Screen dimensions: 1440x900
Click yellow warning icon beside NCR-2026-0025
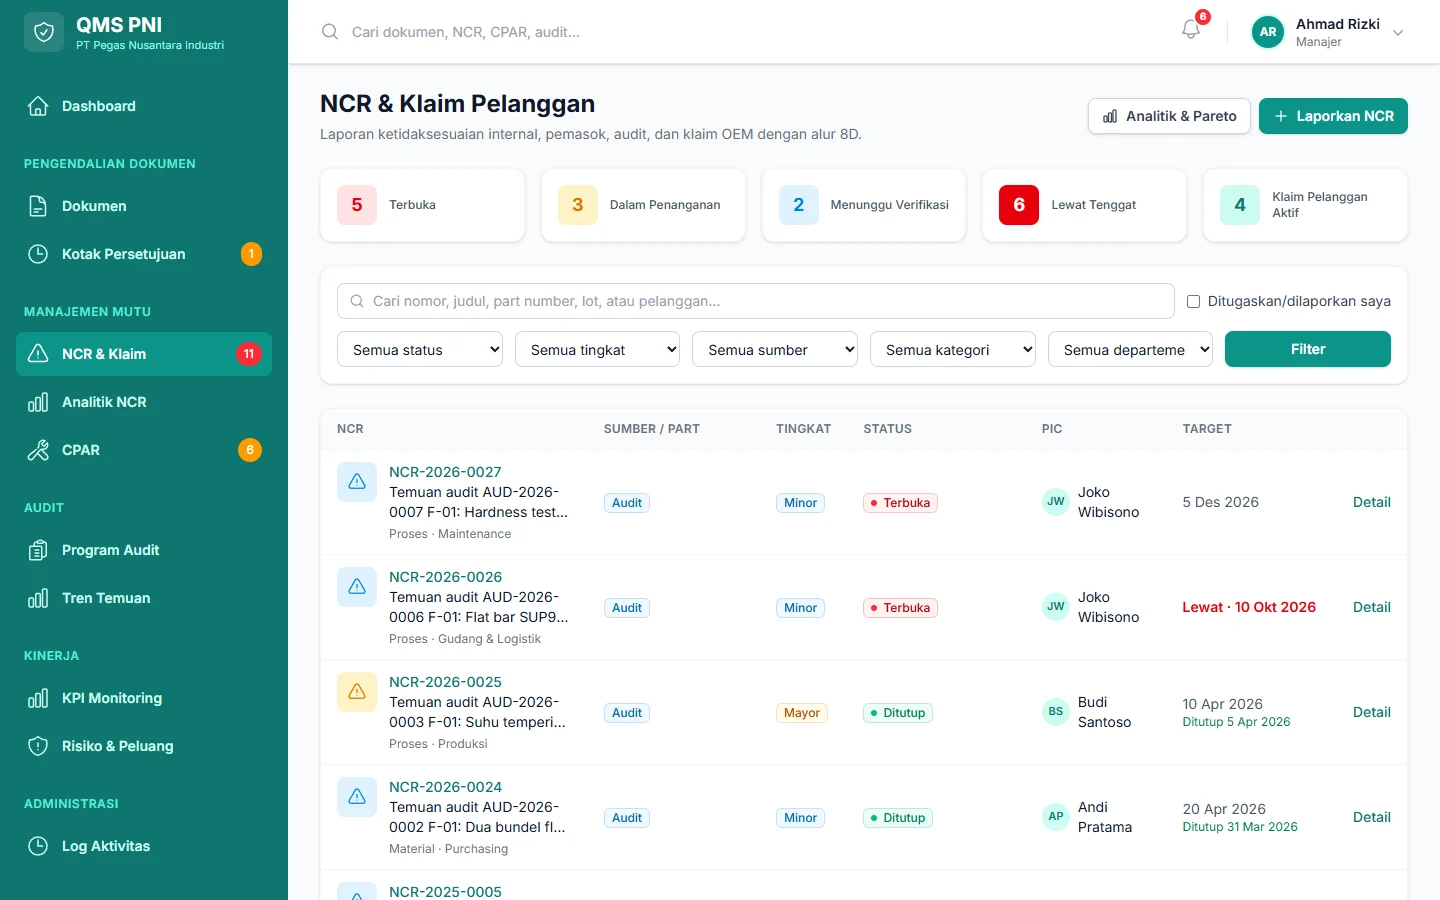(x=357, y=692)
